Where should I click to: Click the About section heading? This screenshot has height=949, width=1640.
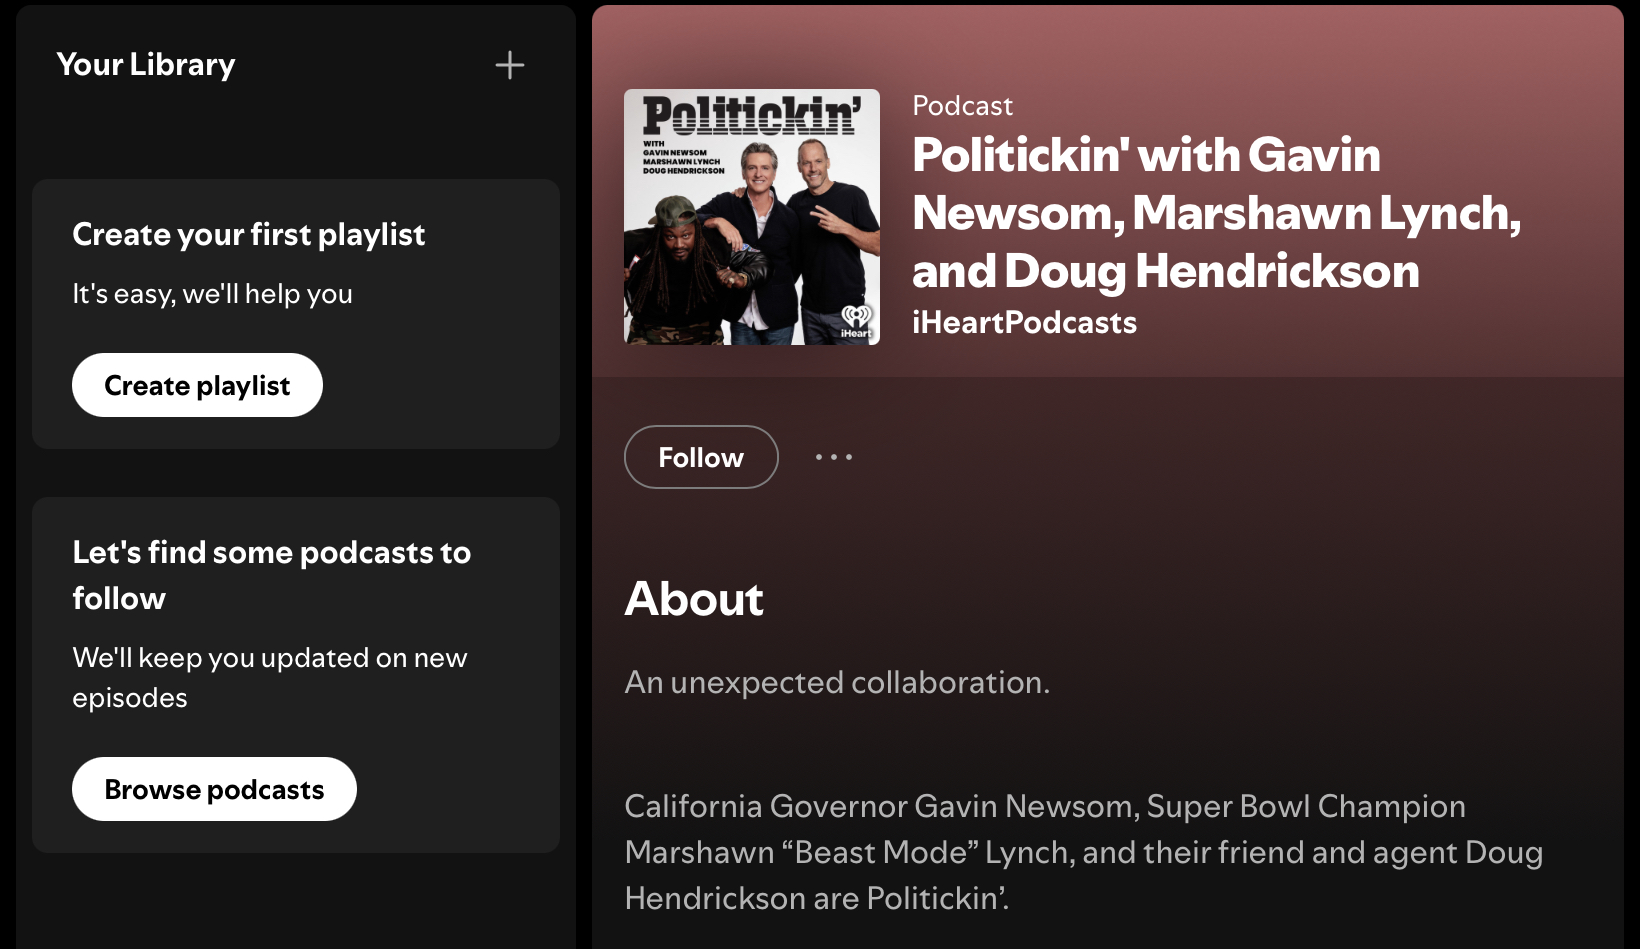(x=694, y=599)
